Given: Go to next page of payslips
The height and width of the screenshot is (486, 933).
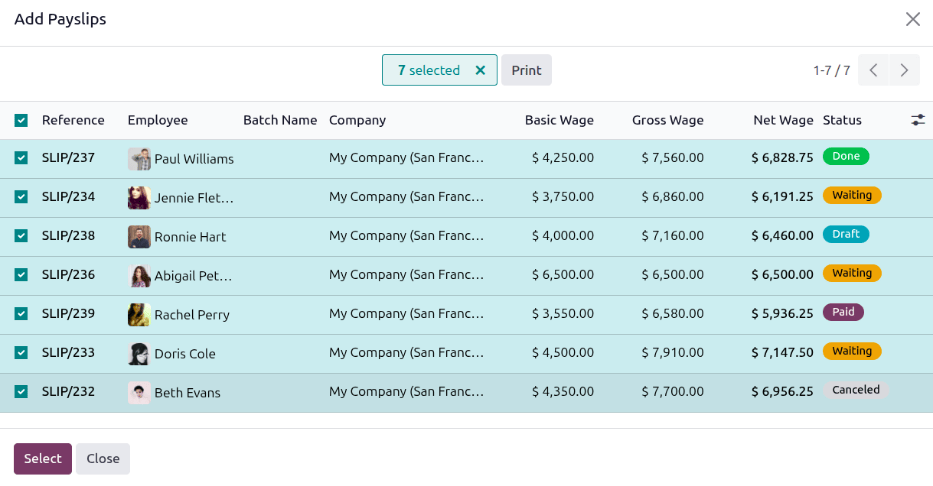Looking at the screenshot, I should (904, 70).
